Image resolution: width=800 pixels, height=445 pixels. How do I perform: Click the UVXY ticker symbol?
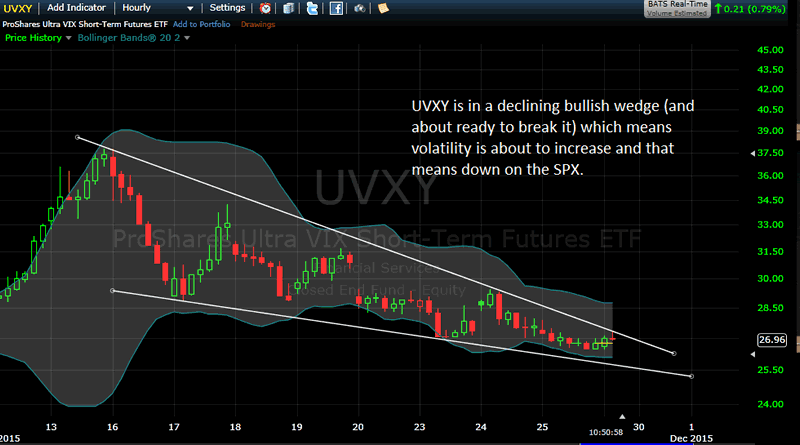pos(18,8)
